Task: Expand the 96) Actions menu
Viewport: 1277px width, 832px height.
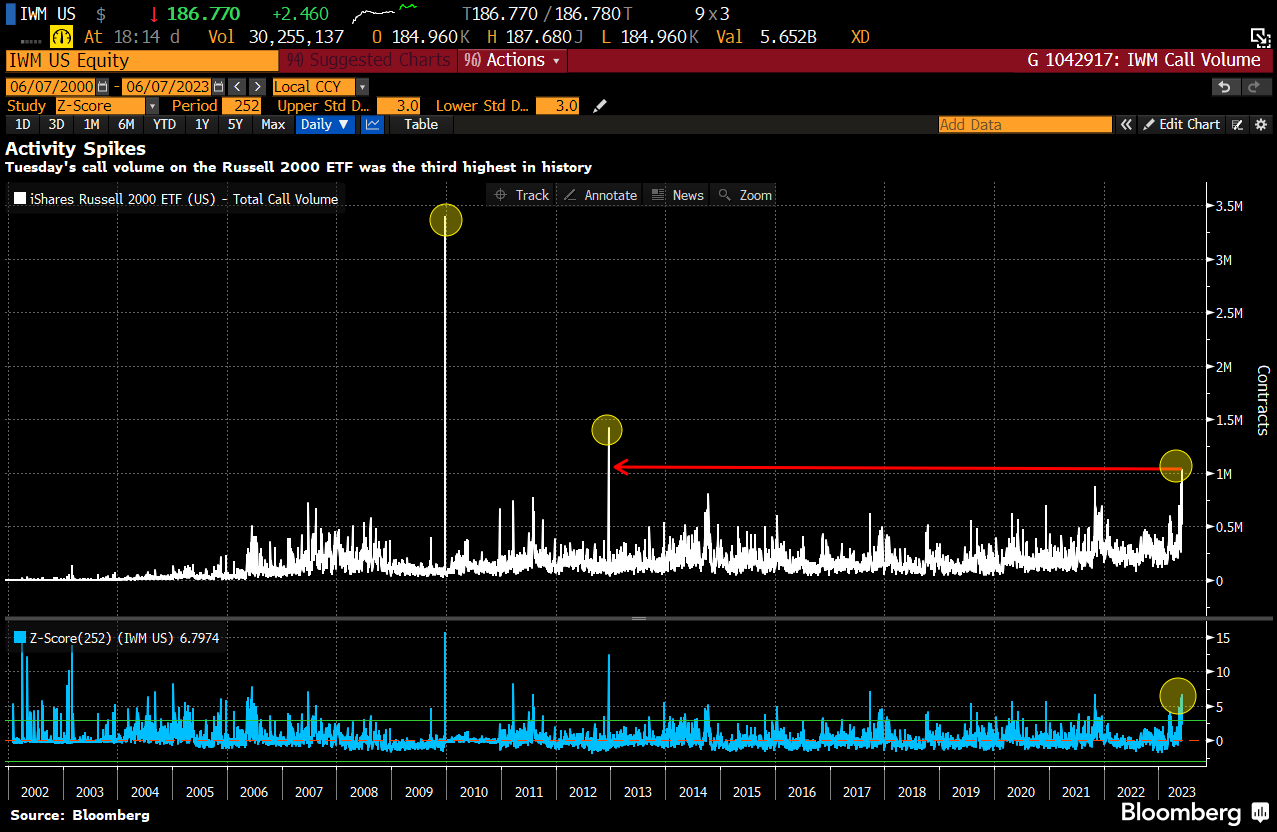Action: (512, 60)
